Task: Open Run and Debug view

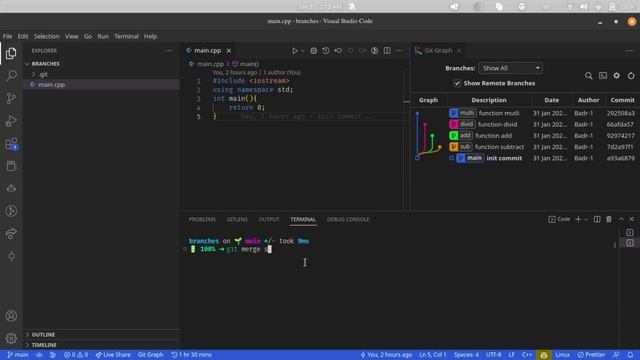Action: pos(11,121)
